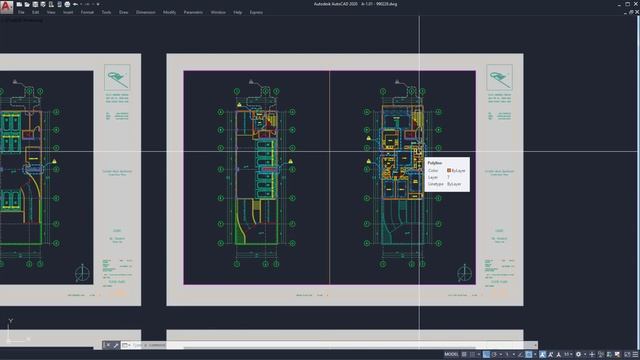Click the Open file icon in Quick Access toolbar

(27, 4)
